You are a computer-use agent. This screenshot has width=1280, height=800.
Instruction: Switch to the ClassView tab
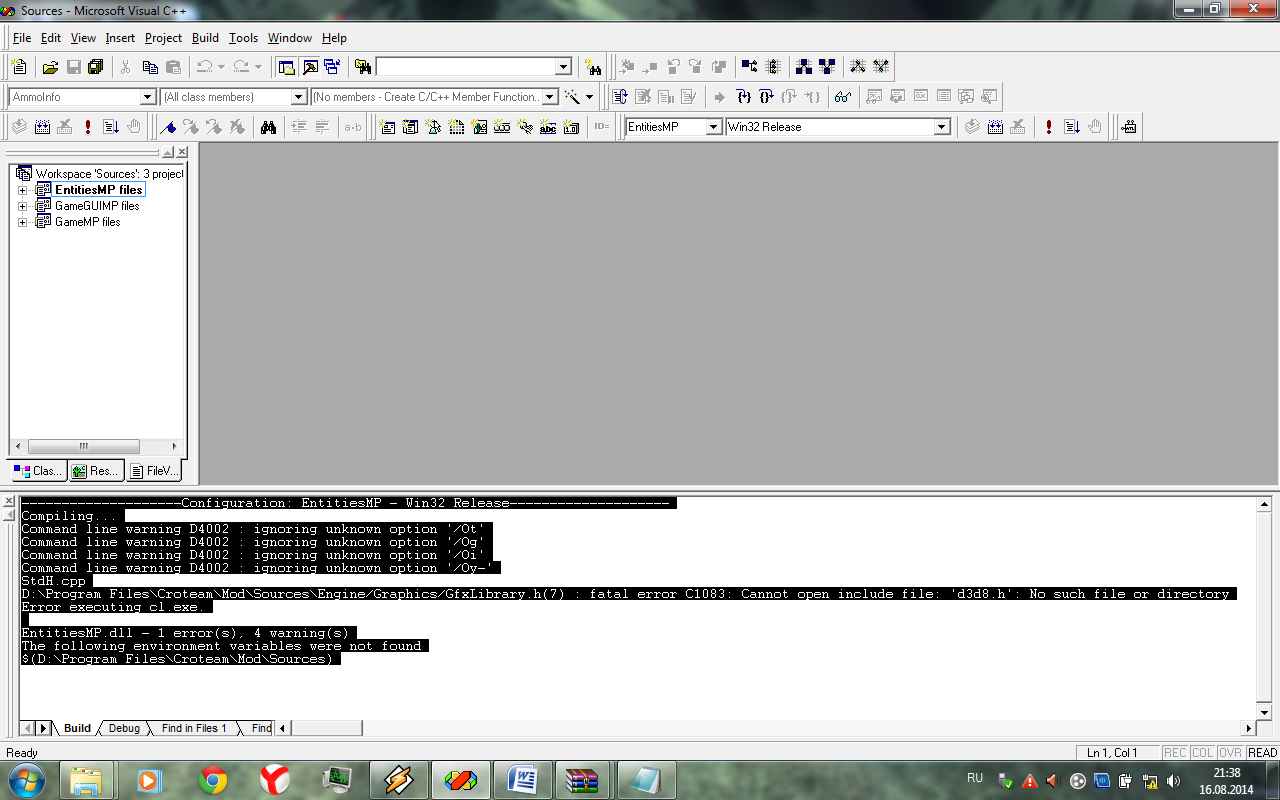coord(38,471)
